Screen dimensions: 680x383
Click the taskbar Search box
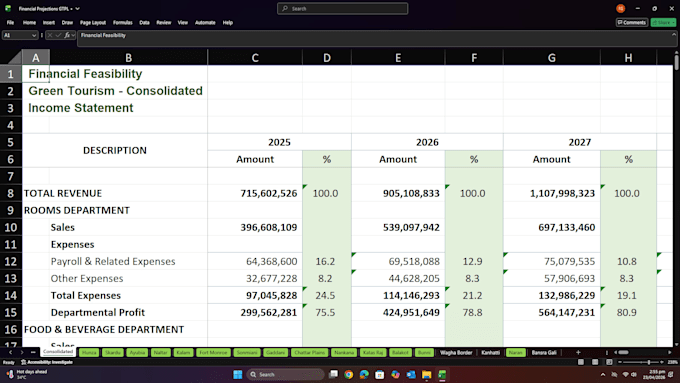pos(286,374)
